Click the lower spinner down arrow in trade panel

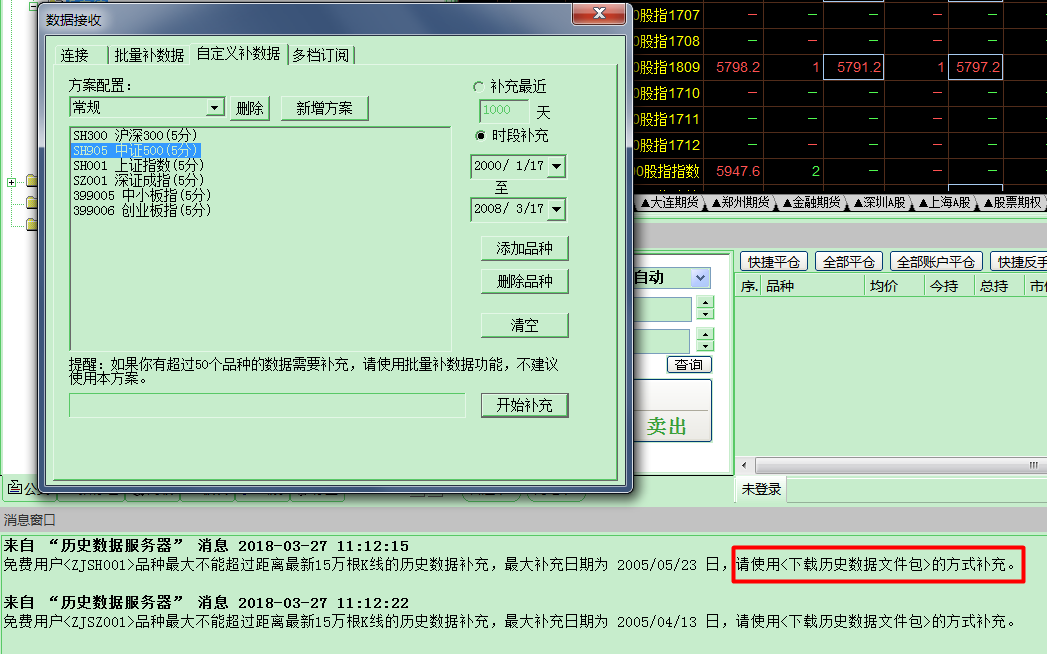[x=705, y=345]
